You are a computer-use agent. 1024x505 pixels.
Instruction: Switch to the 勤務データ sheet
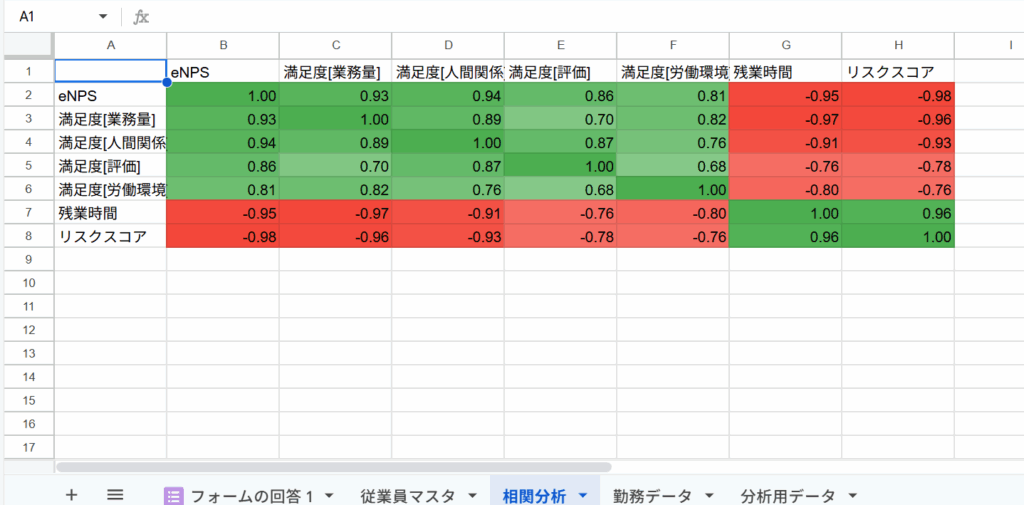pos(653,496)
